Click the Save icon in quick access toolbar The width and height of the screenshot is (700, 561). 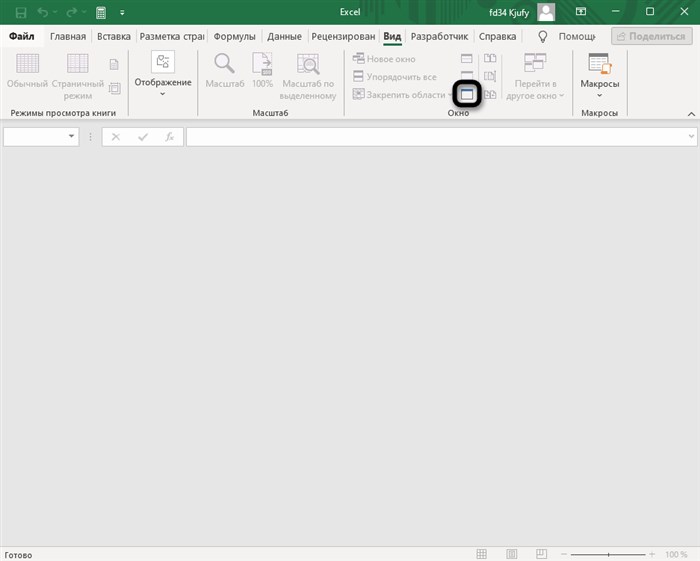pos(21,12)
